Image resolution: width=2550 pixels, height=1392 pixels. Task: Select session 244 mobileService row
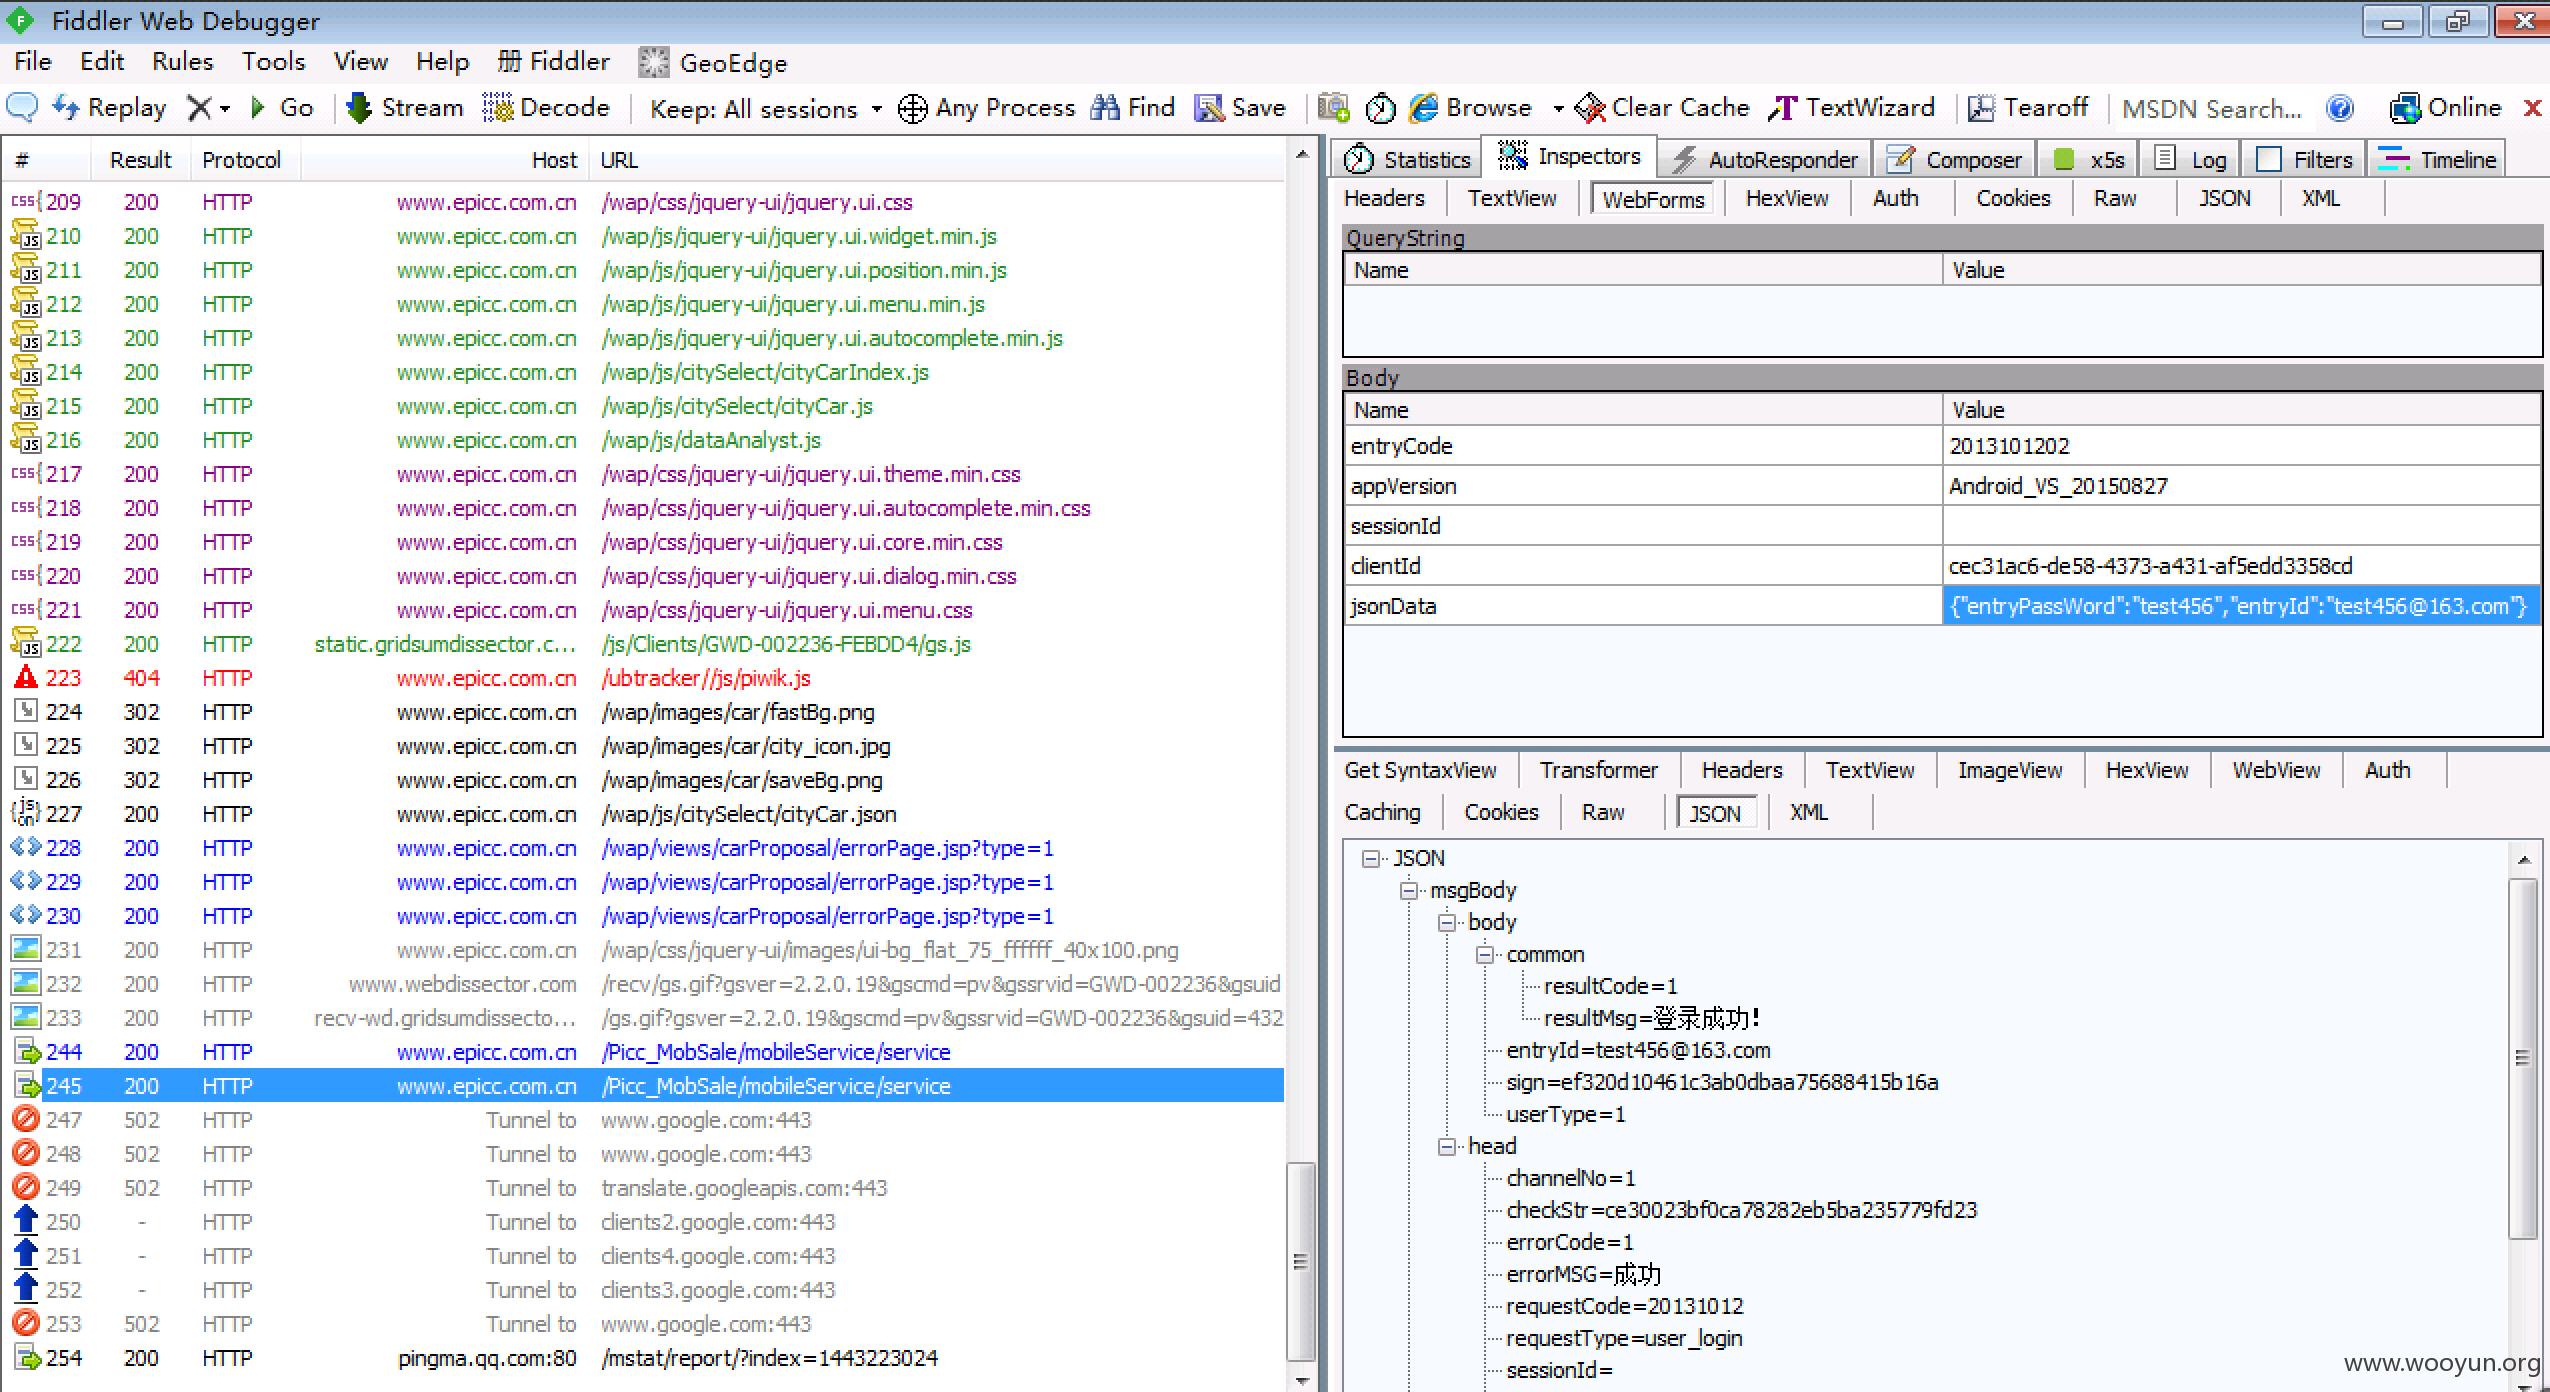tap(645, 1052)
